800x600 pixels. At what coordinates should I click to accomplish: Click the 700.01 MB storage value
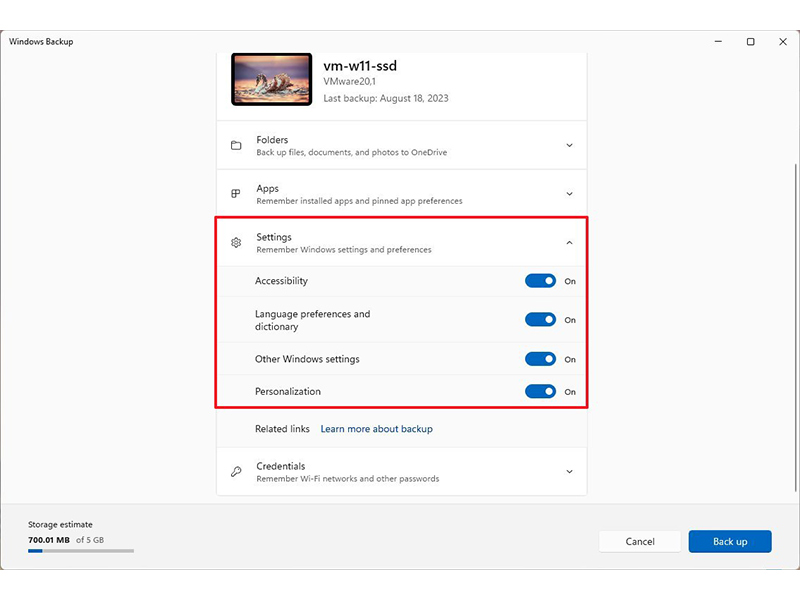(49, 540)
